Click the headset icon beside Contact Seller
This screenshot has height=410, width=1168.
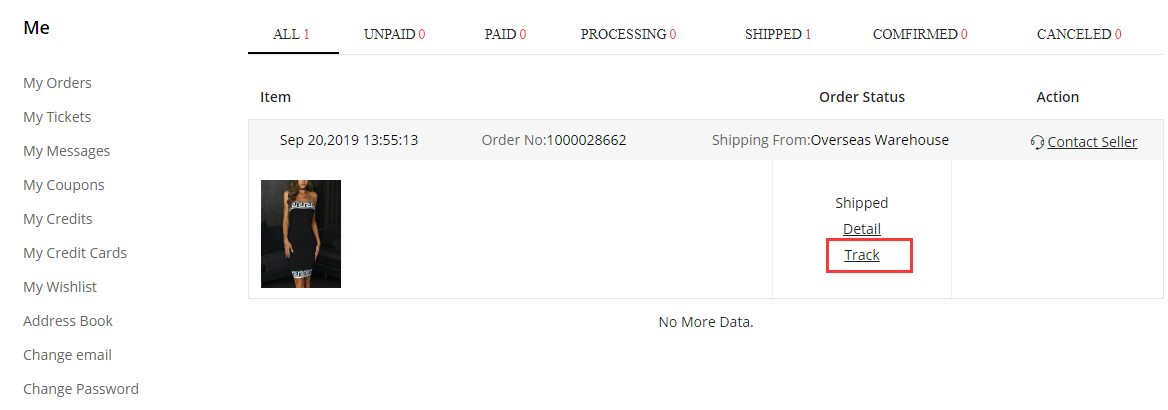click(x=1038, y=142)
